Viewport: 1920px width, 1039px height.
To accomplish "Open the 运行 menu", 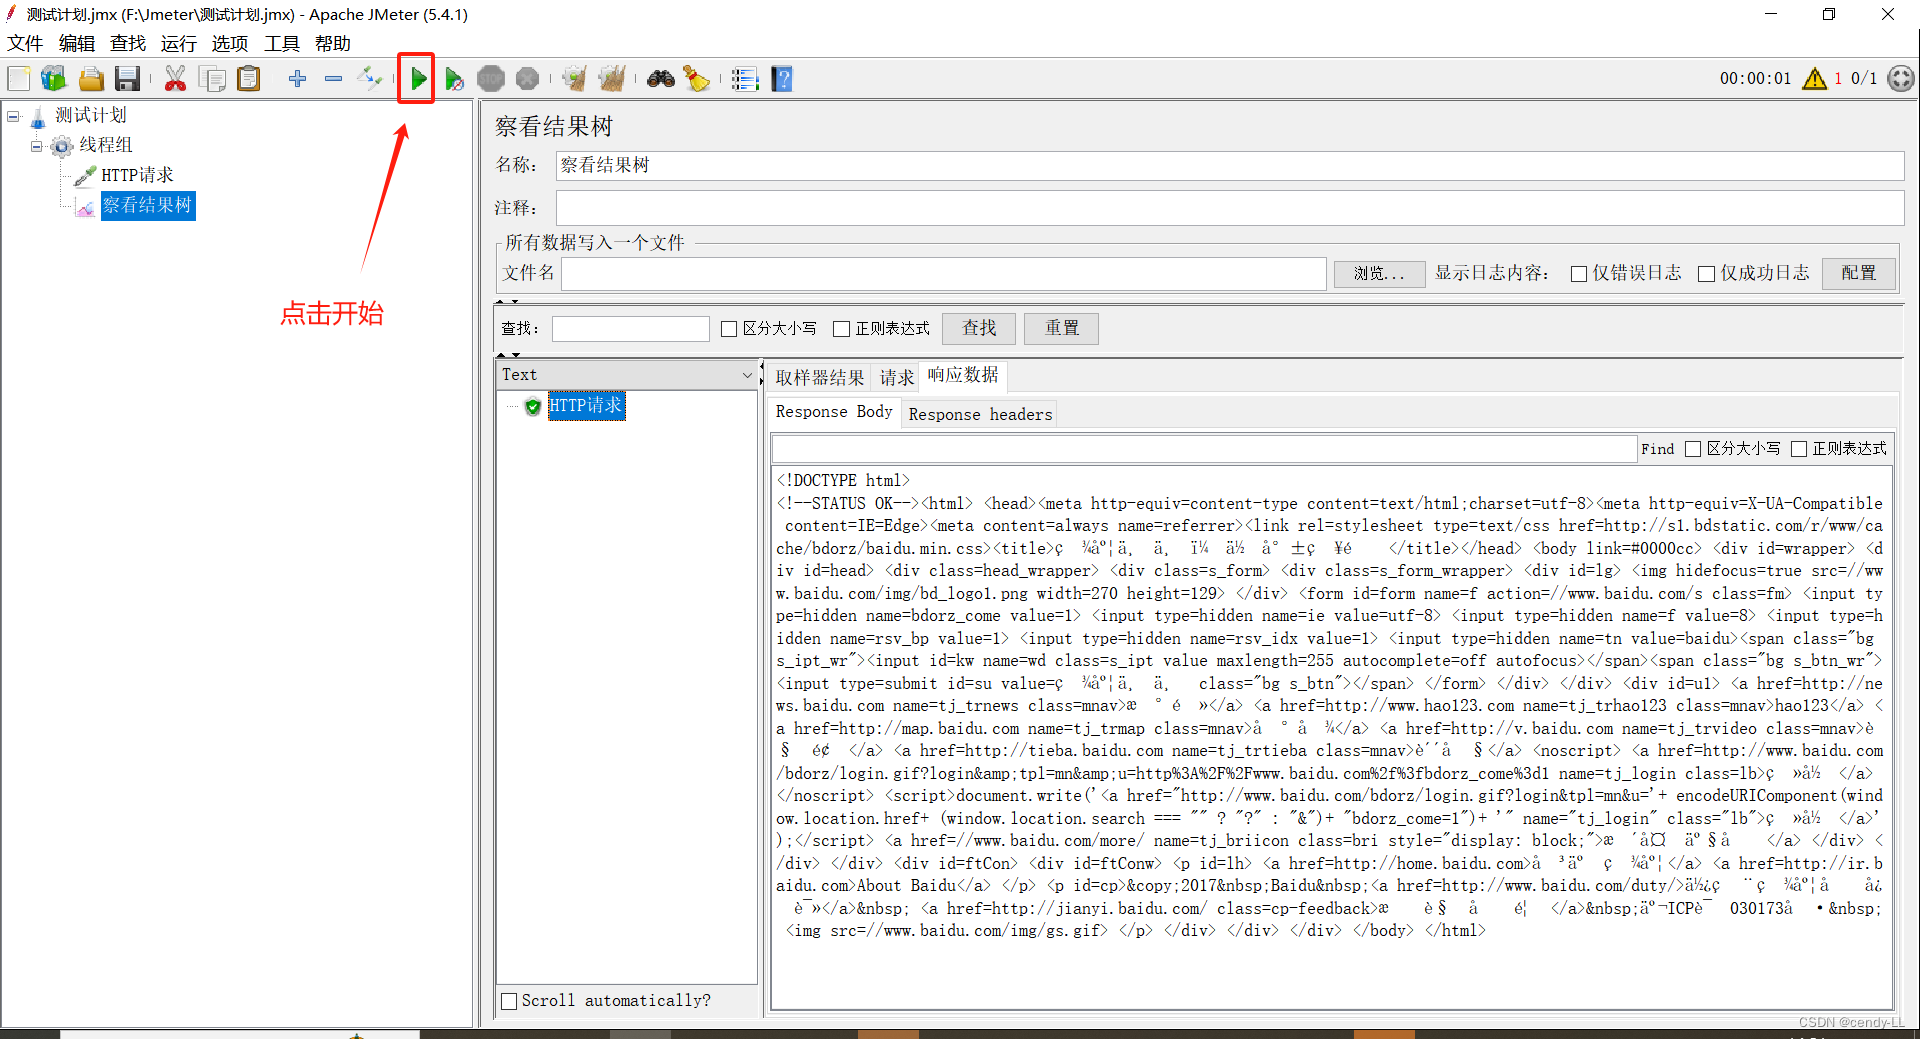I will pos(179,43).
